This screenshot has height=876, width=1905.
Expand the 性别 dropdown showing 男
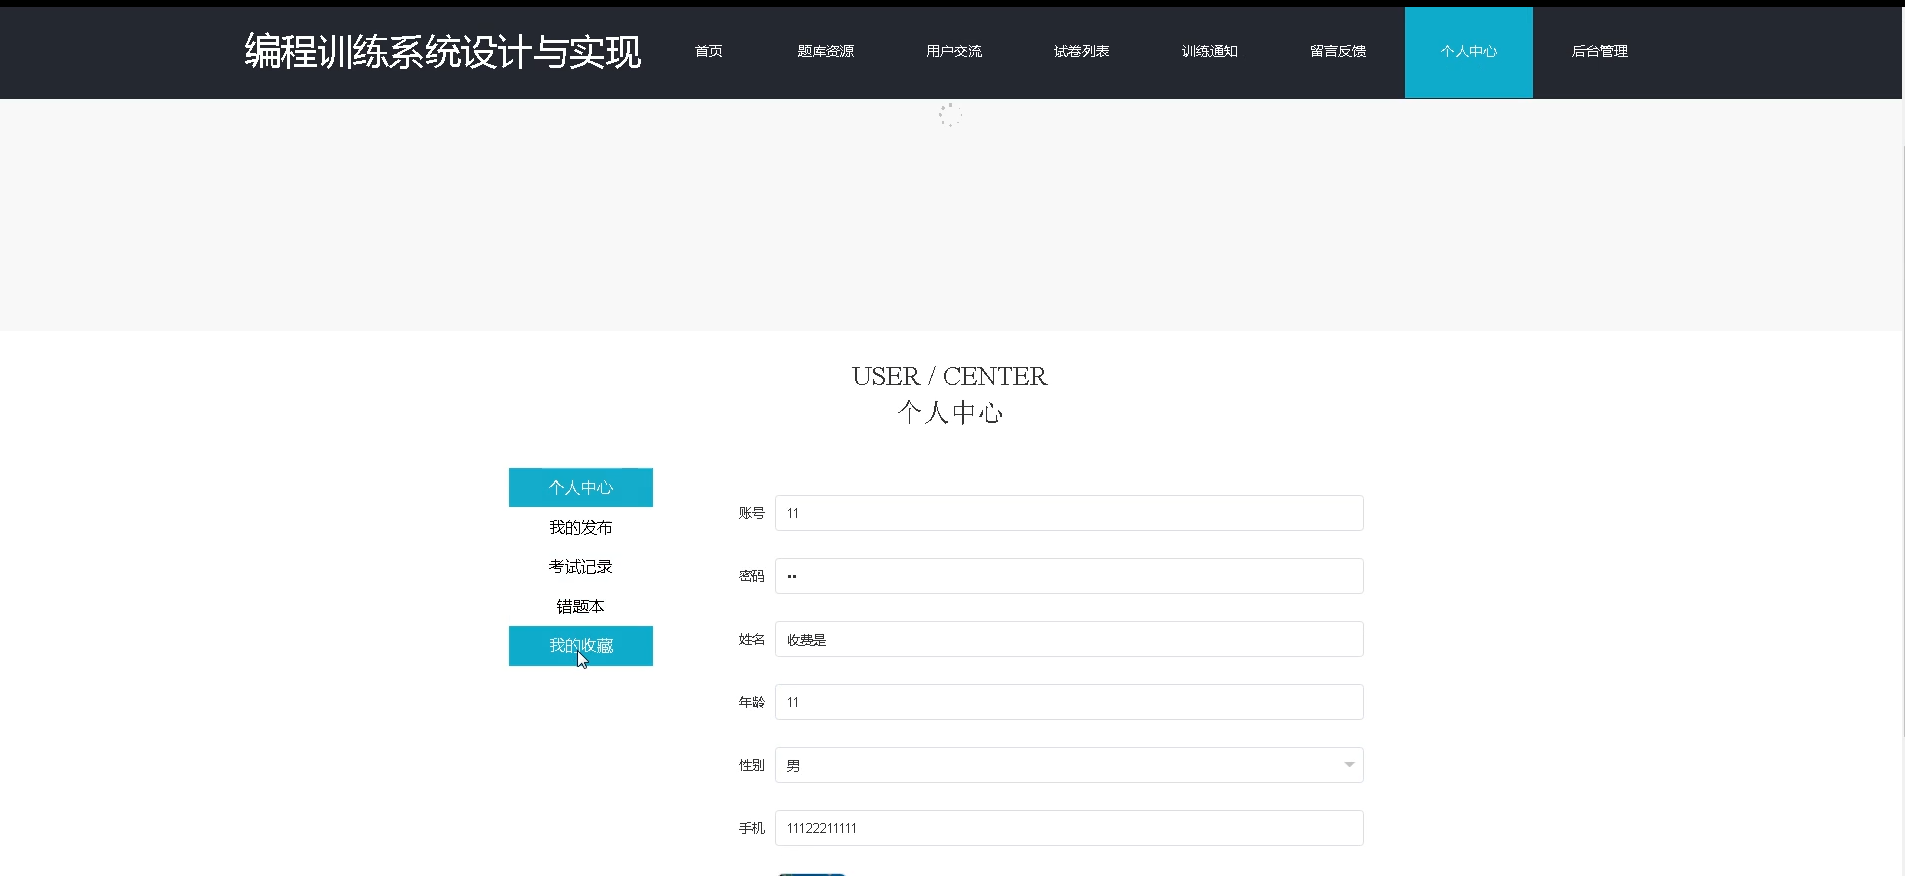tap(1069, 765)
